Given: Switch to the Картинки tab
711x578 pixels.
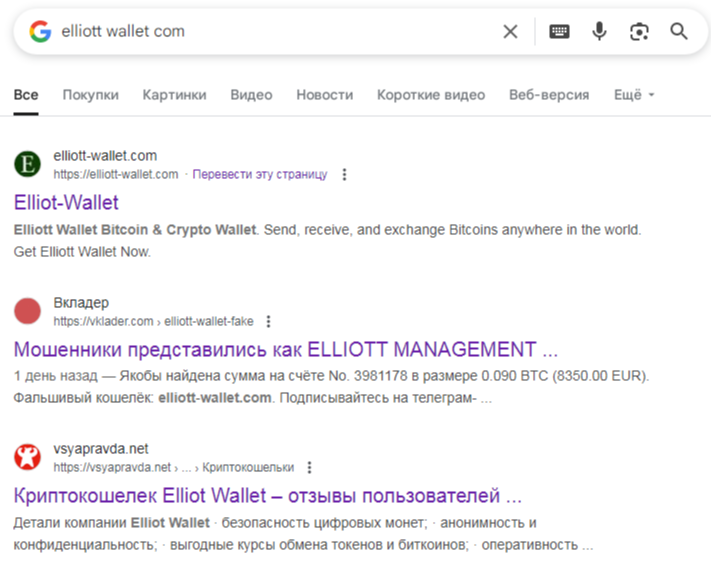Looking at the screenshot, I should point(174,95).
